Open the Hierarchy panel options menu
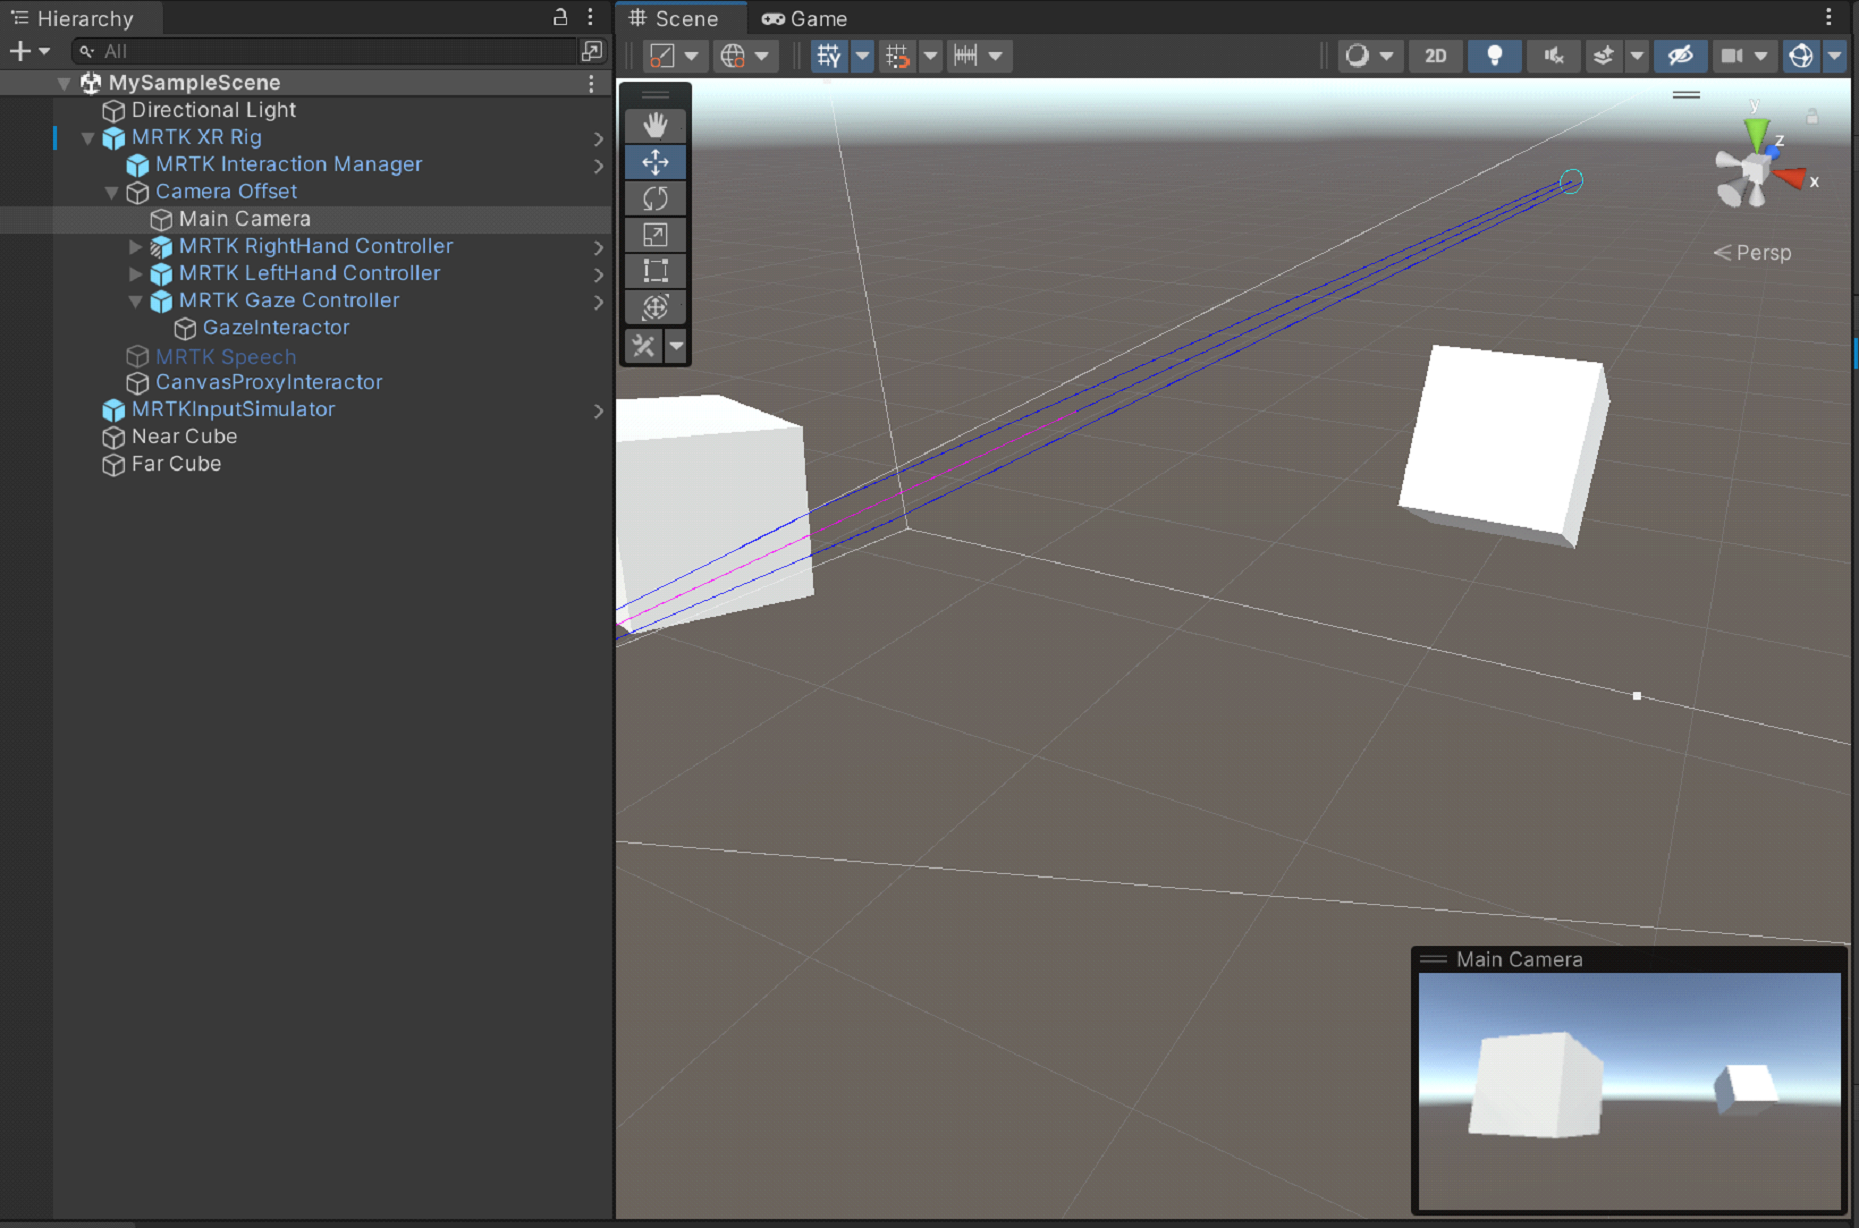1859x1228 pixels. tap(590, 17)
